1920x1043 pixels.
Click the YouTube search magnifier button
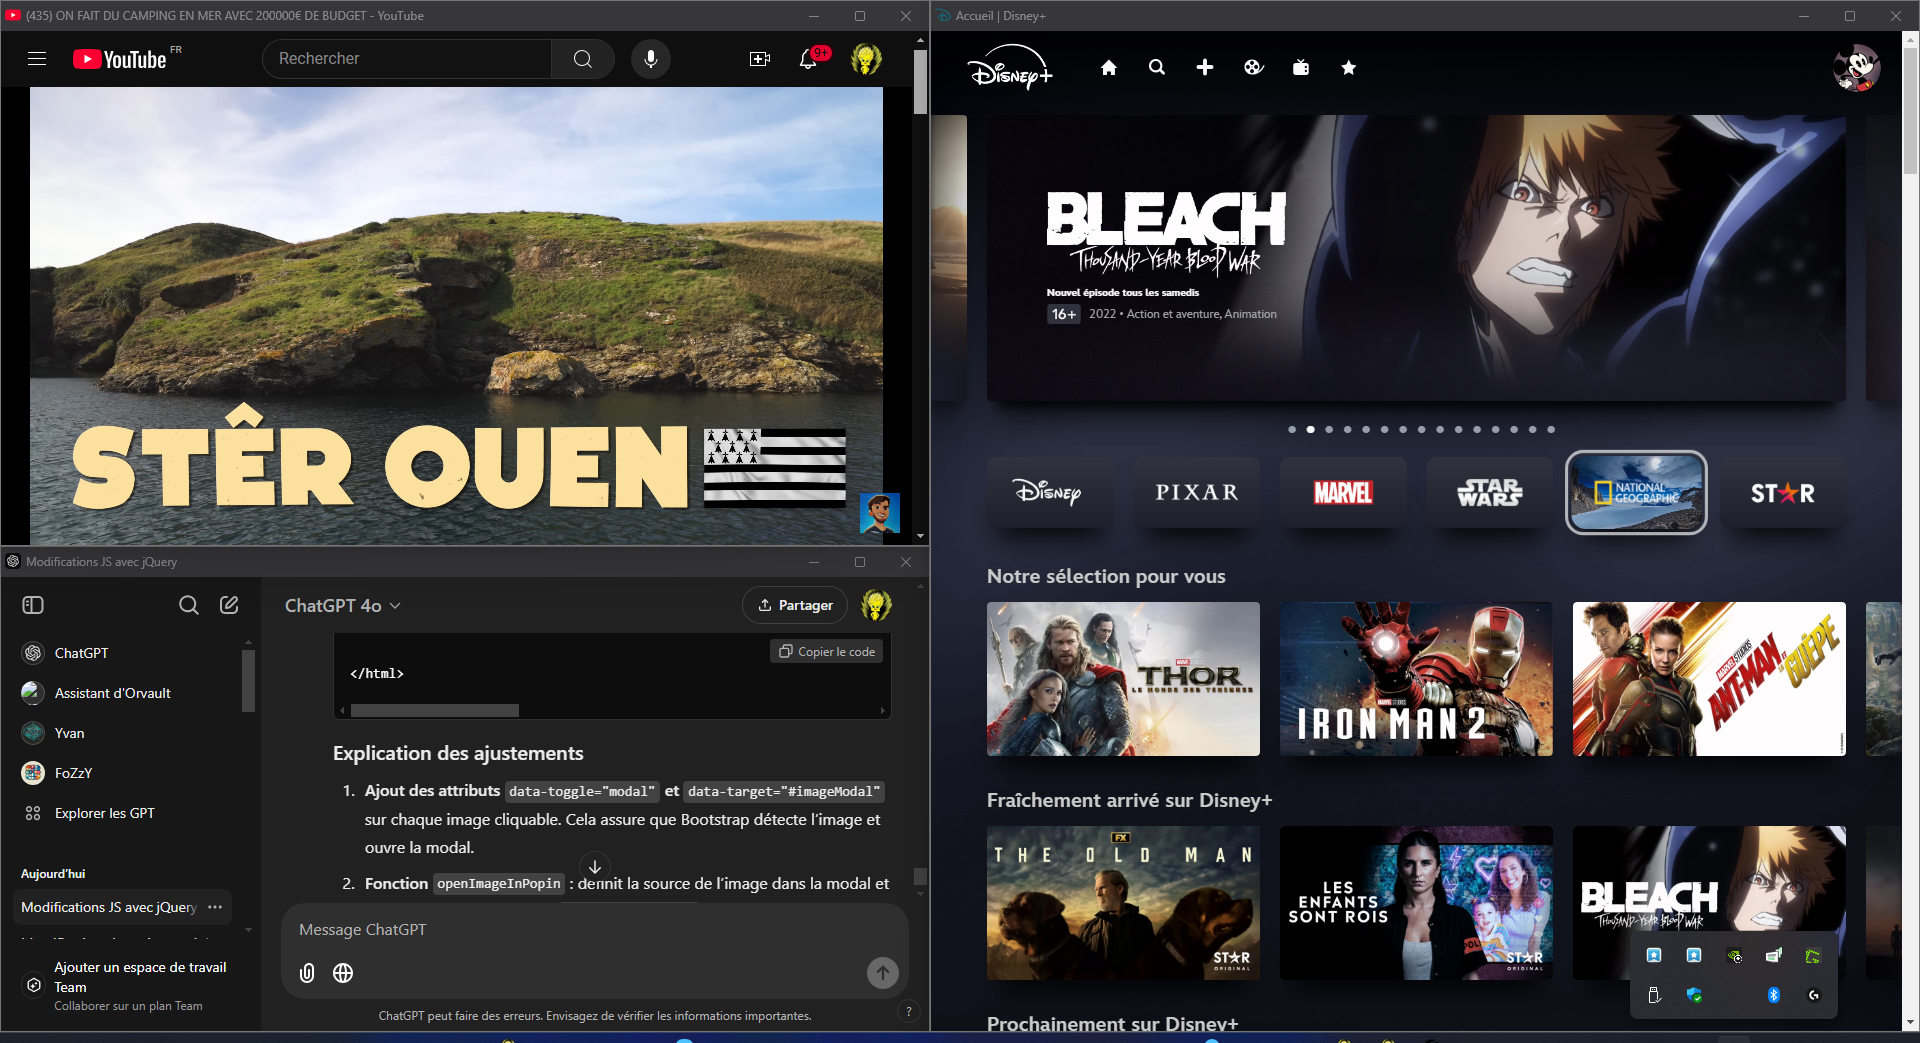(x=583, y=59)
